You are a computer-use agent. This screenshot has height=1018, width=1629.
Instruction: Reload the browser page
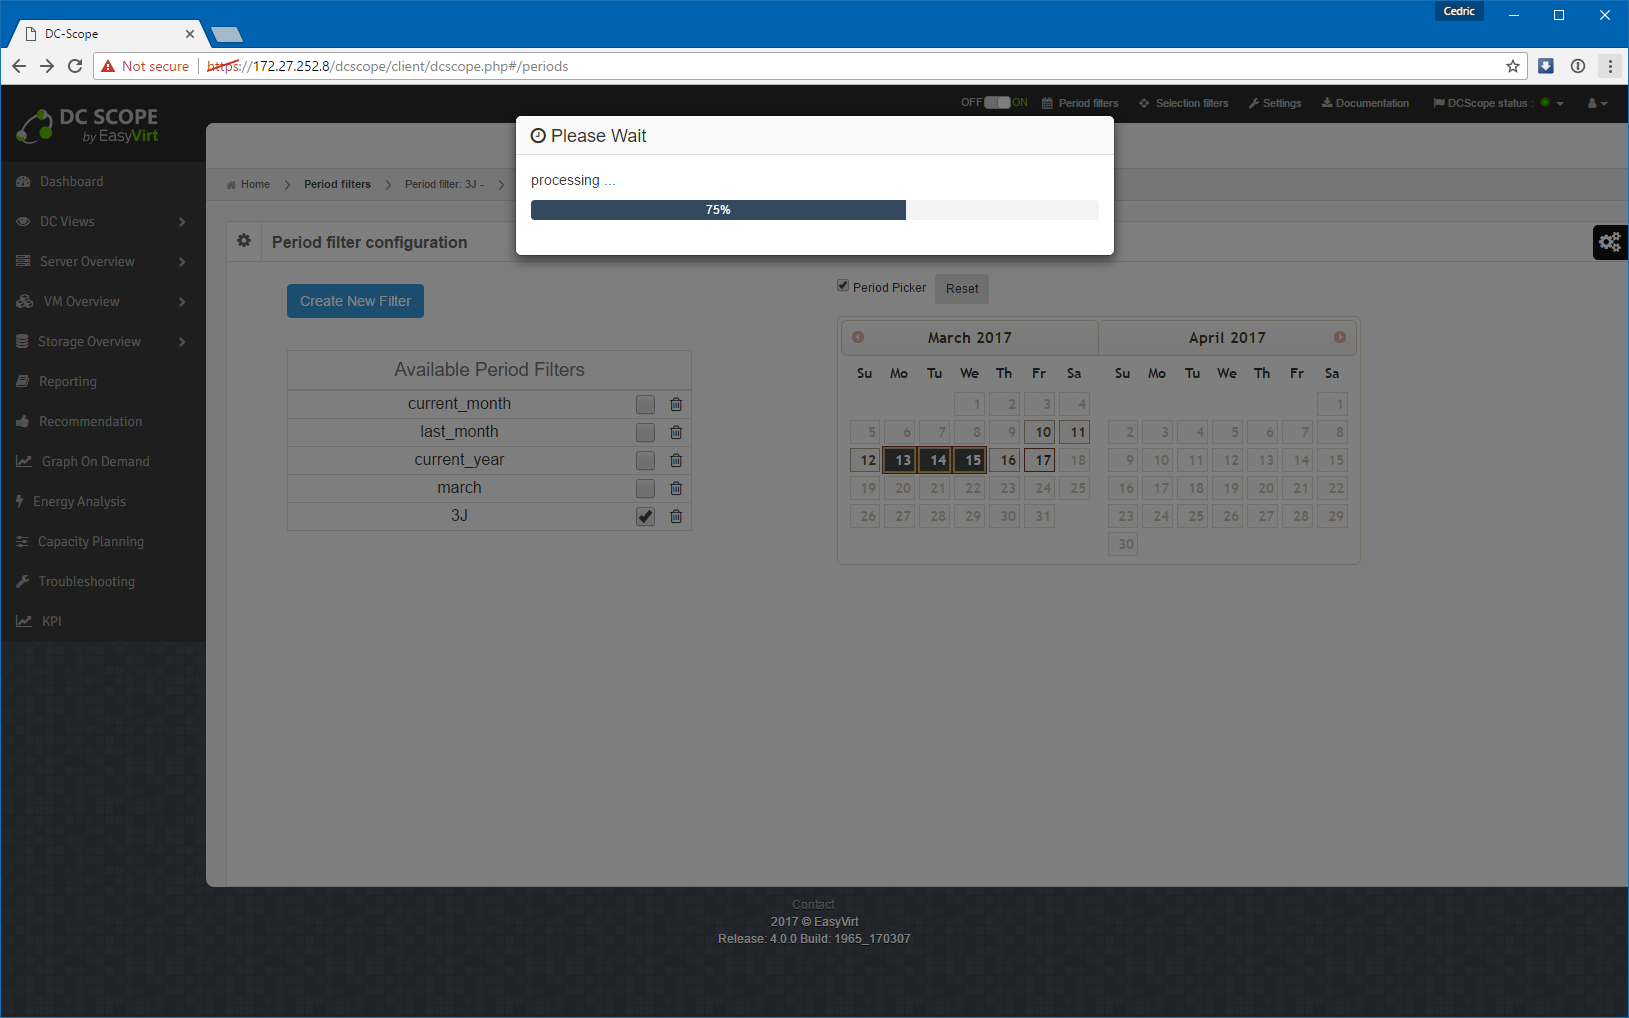tap(75, 66)
